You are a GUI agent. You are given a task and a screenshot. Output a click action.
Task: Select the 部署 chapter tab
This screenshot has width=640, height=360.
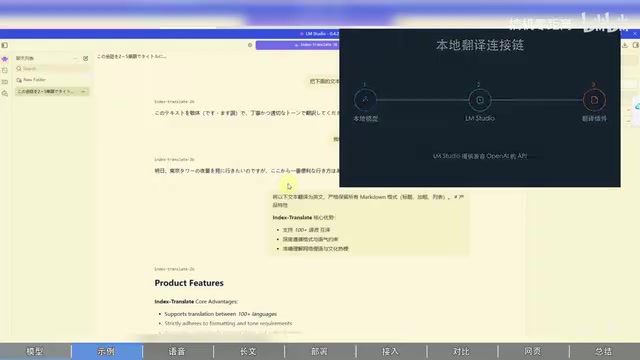320,351
